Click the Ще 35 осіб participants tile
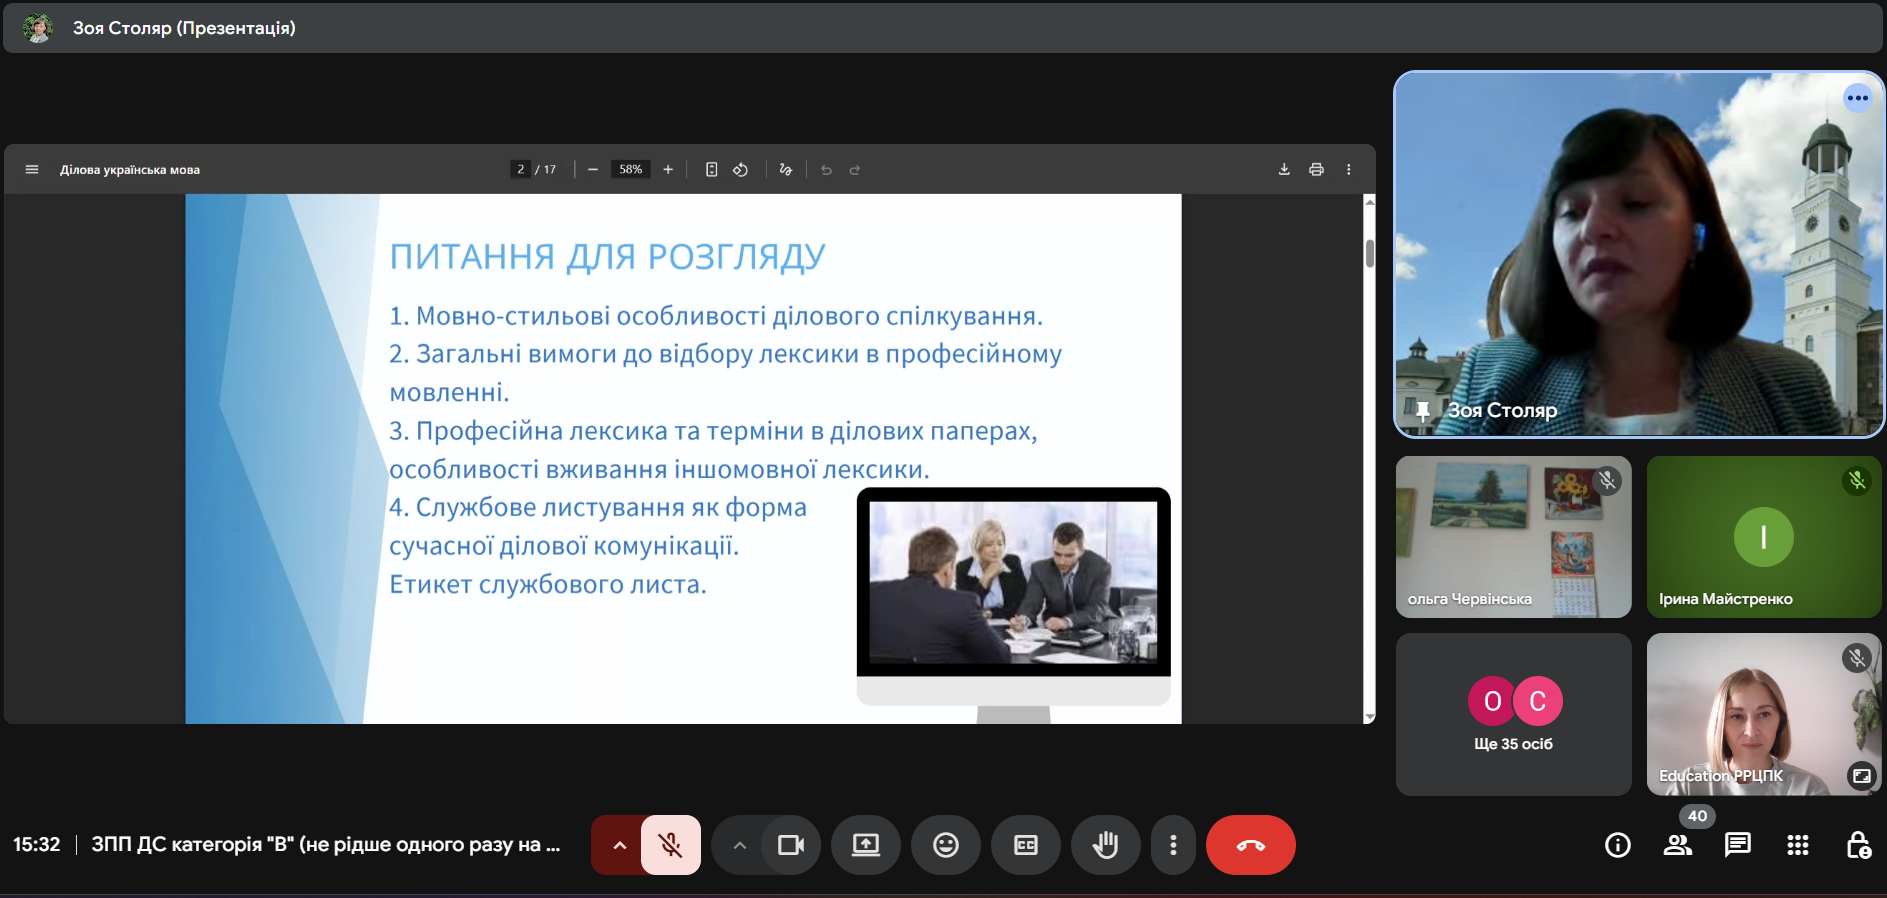Screen dimensions: 1887x898 [x=1513, y=714]
